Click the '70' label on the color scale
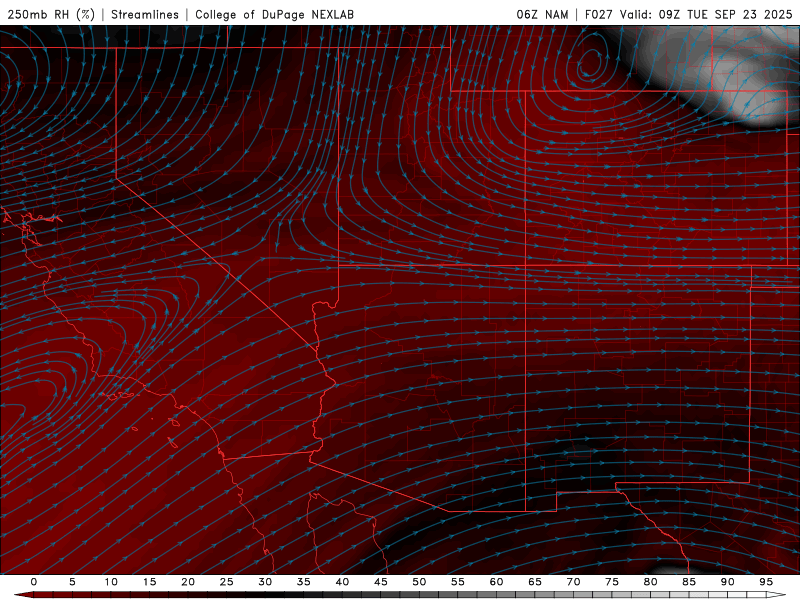The image size is (800, 600). click(x=573, y=582)
